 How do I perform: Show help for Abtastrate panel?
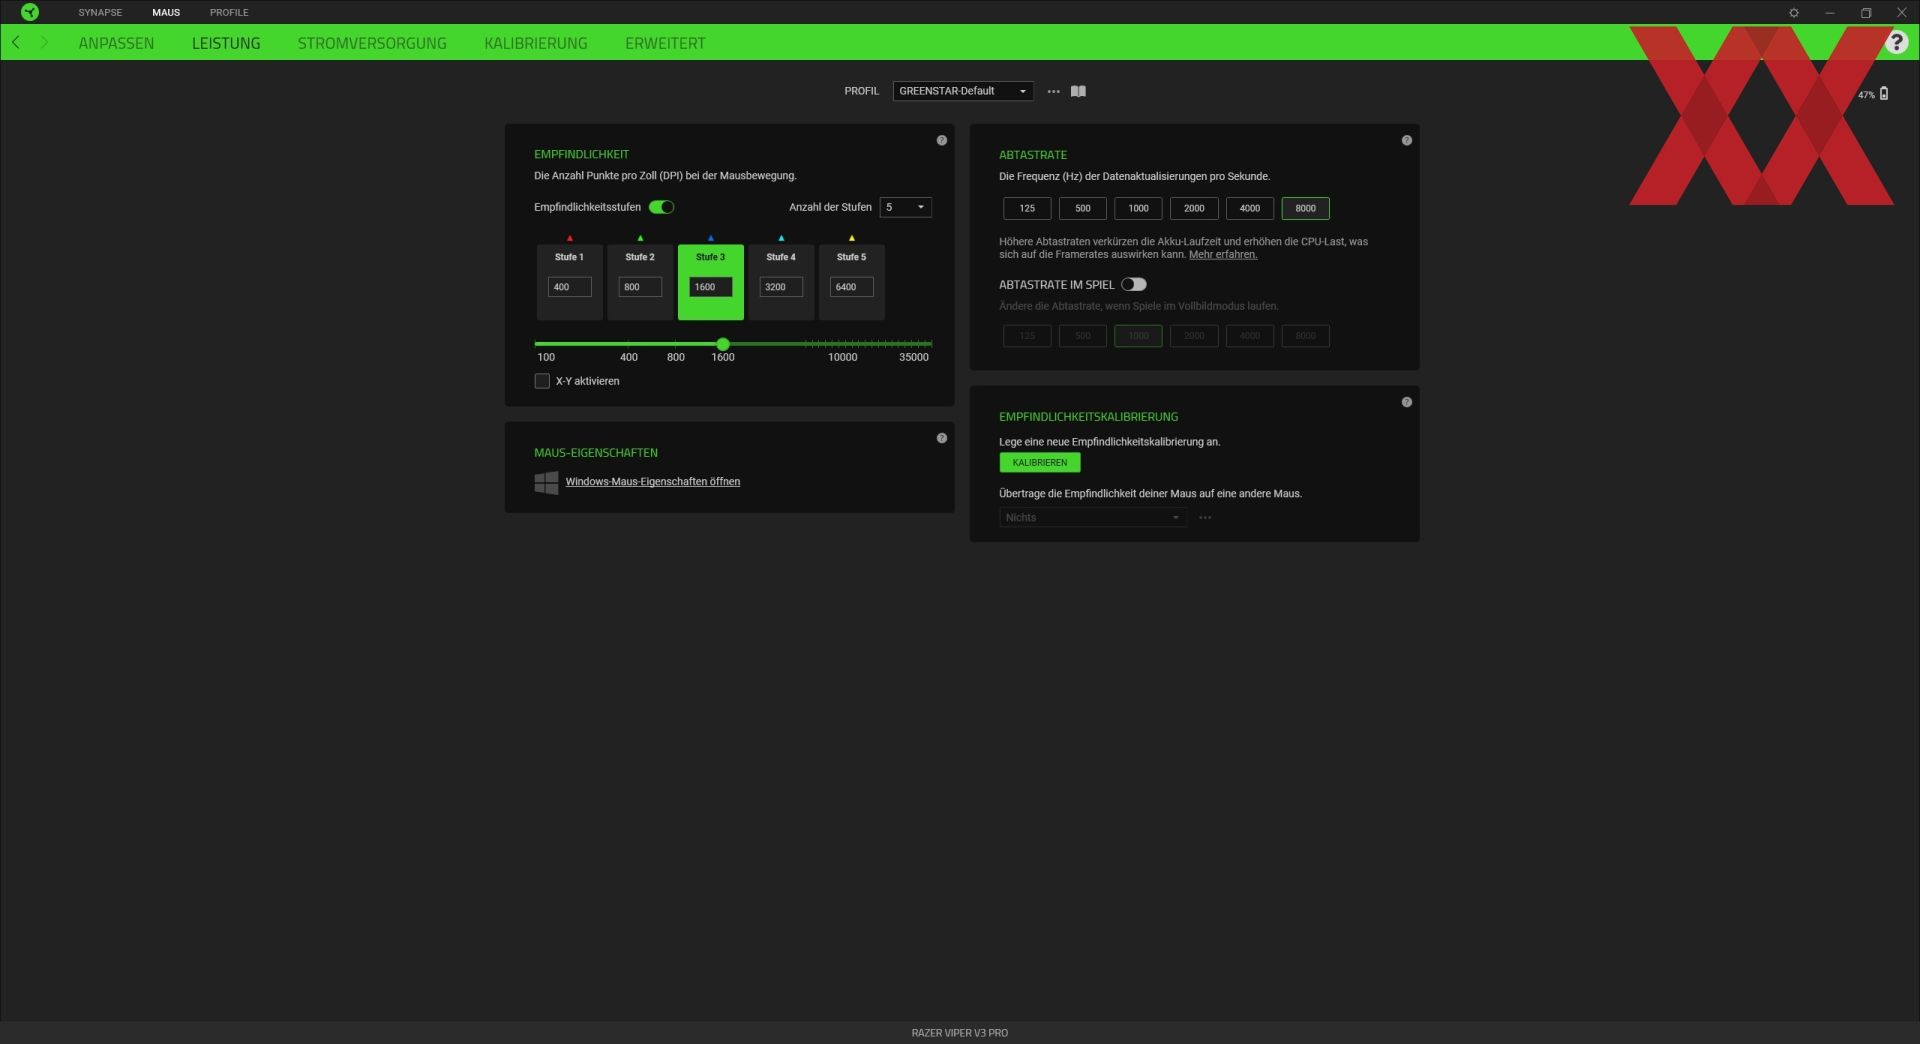1406,140
